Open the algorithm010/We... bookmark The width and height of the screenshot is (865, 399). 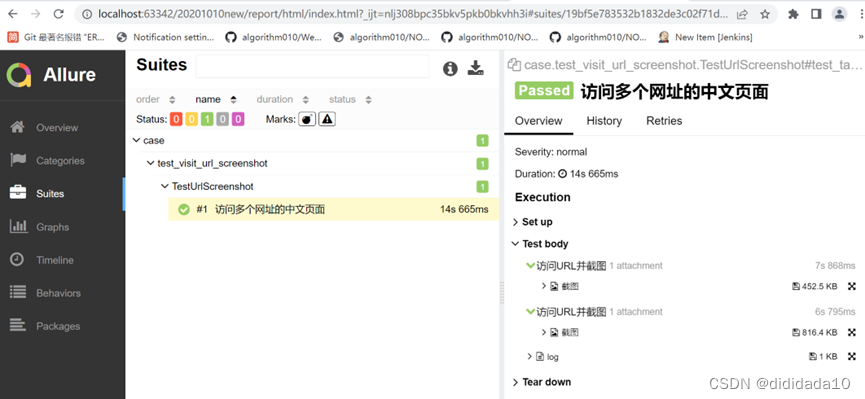(x=274, y=37)
